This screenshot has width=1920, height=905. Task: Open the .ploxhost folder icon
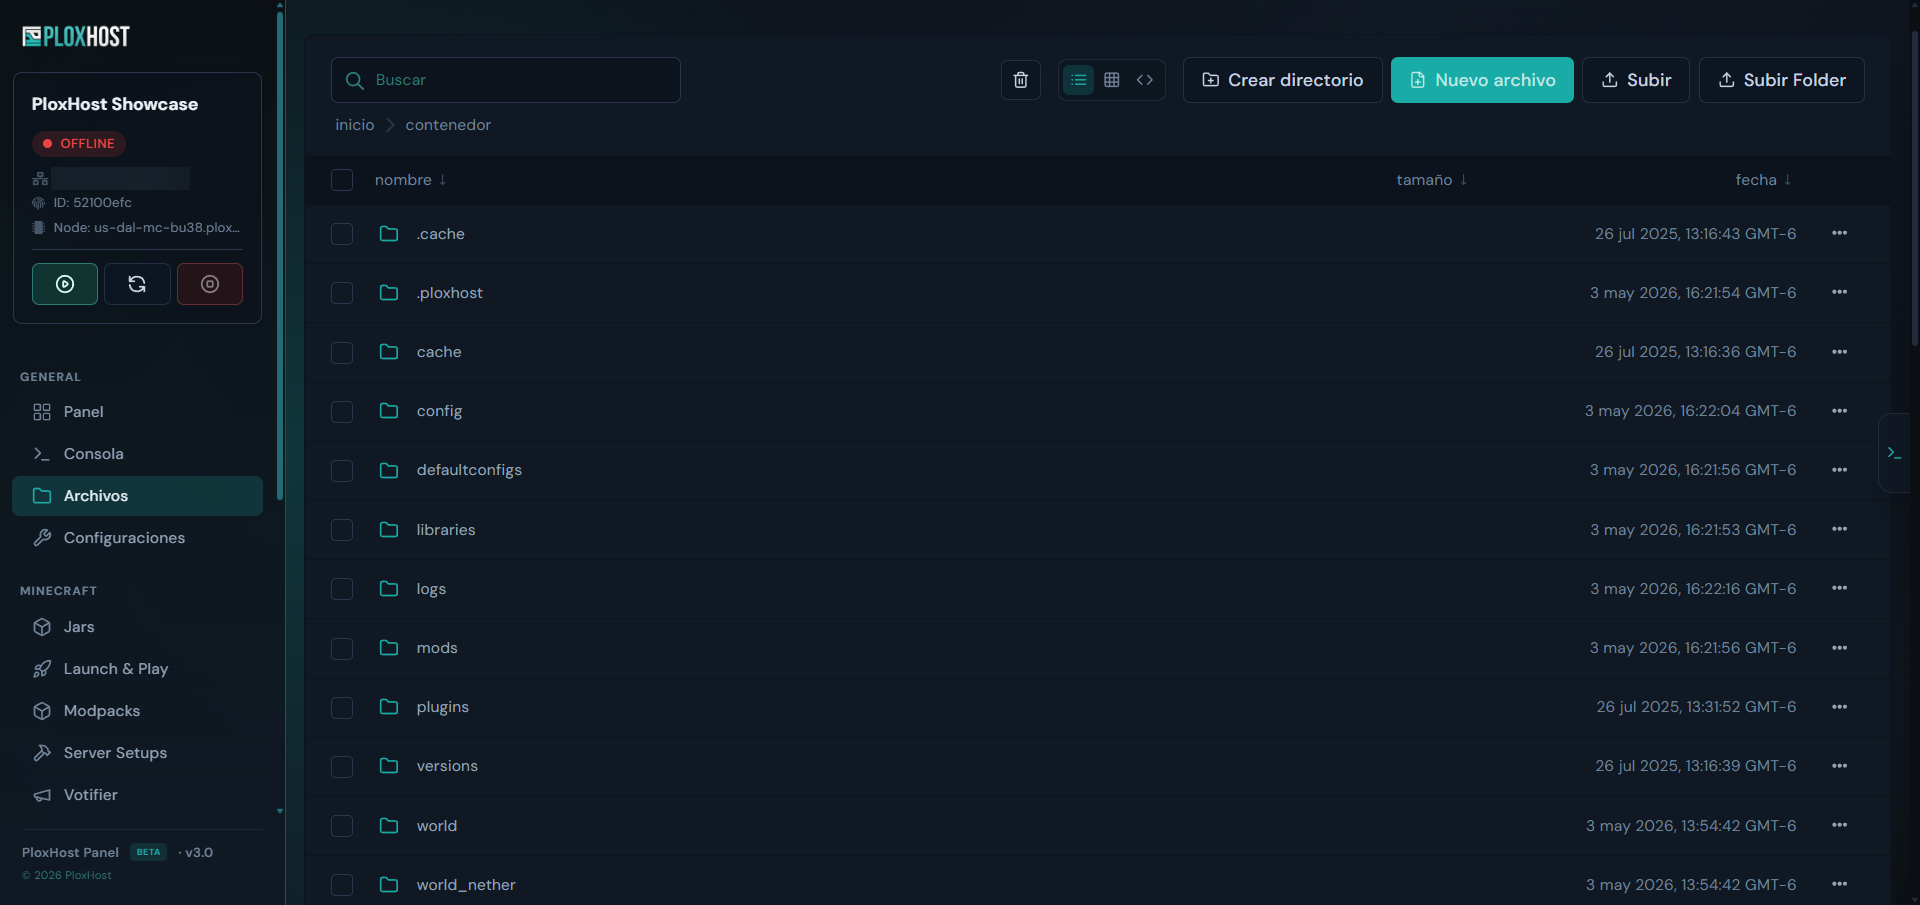pos(389,293)
